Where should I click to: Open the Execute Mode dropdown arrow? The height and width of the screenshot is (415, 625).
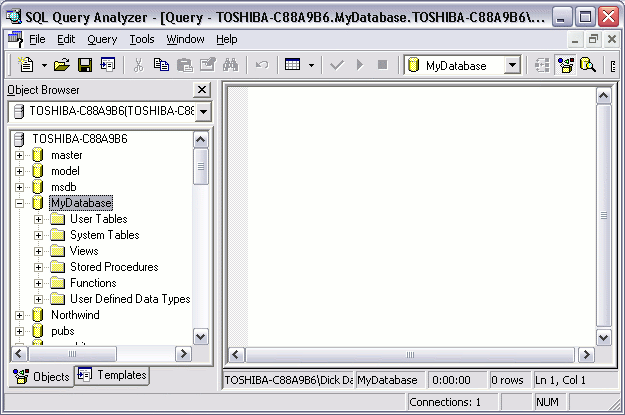[x=311, y=65]
